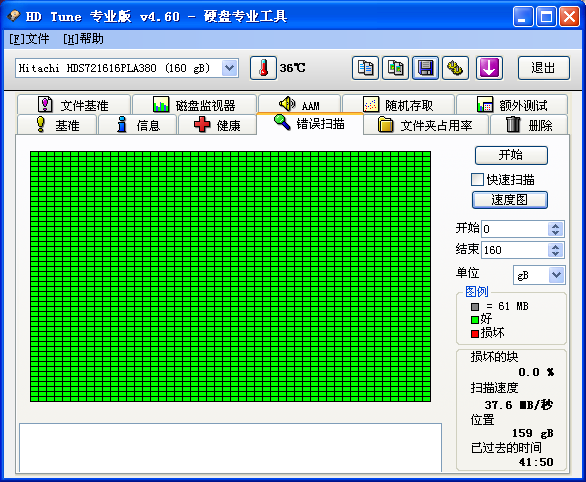586x482 pixels.
Task: Click the copy screenshot toolbar icon
Action: [395, 68]
